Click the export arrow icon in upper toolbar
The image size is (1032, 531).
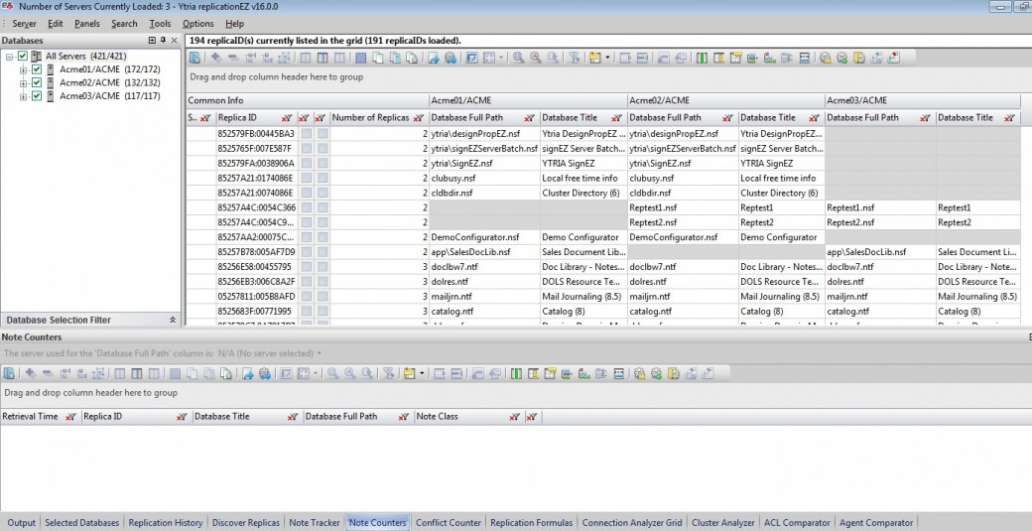(434, 57)
